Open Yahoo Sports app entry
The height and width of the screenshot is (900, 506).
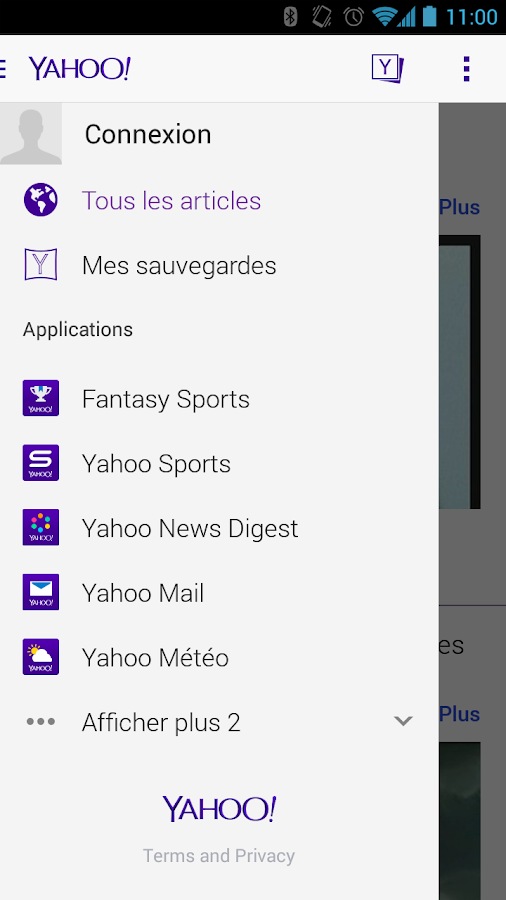tap(156, 464)
